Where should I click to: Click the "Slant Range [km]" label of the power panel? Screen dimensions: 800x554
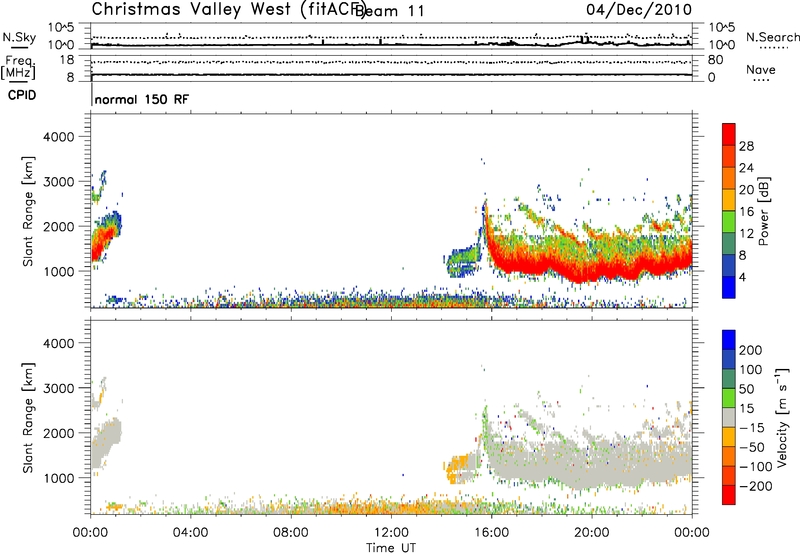(x=28, y=211)
